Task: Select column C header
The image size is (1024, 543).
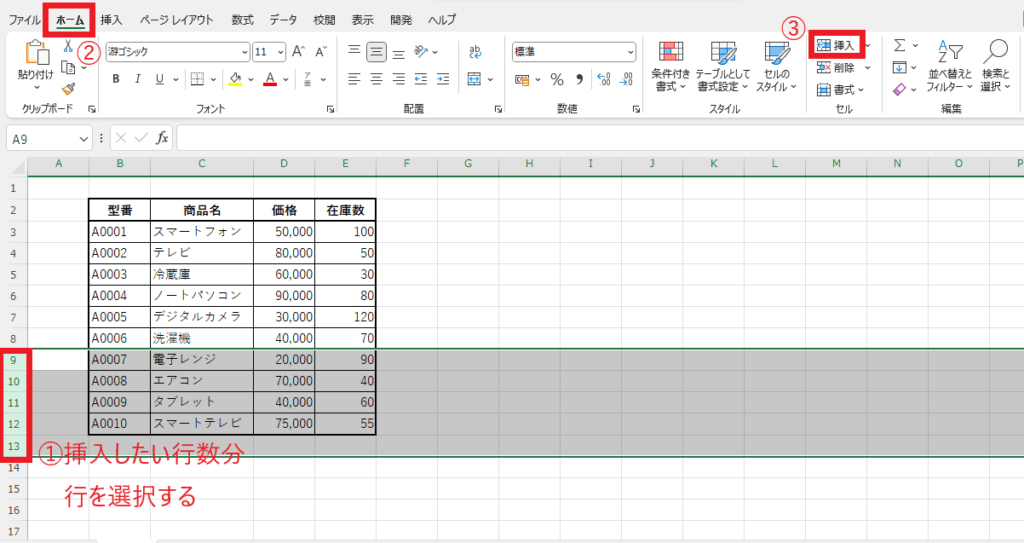Action: [202, 163]
